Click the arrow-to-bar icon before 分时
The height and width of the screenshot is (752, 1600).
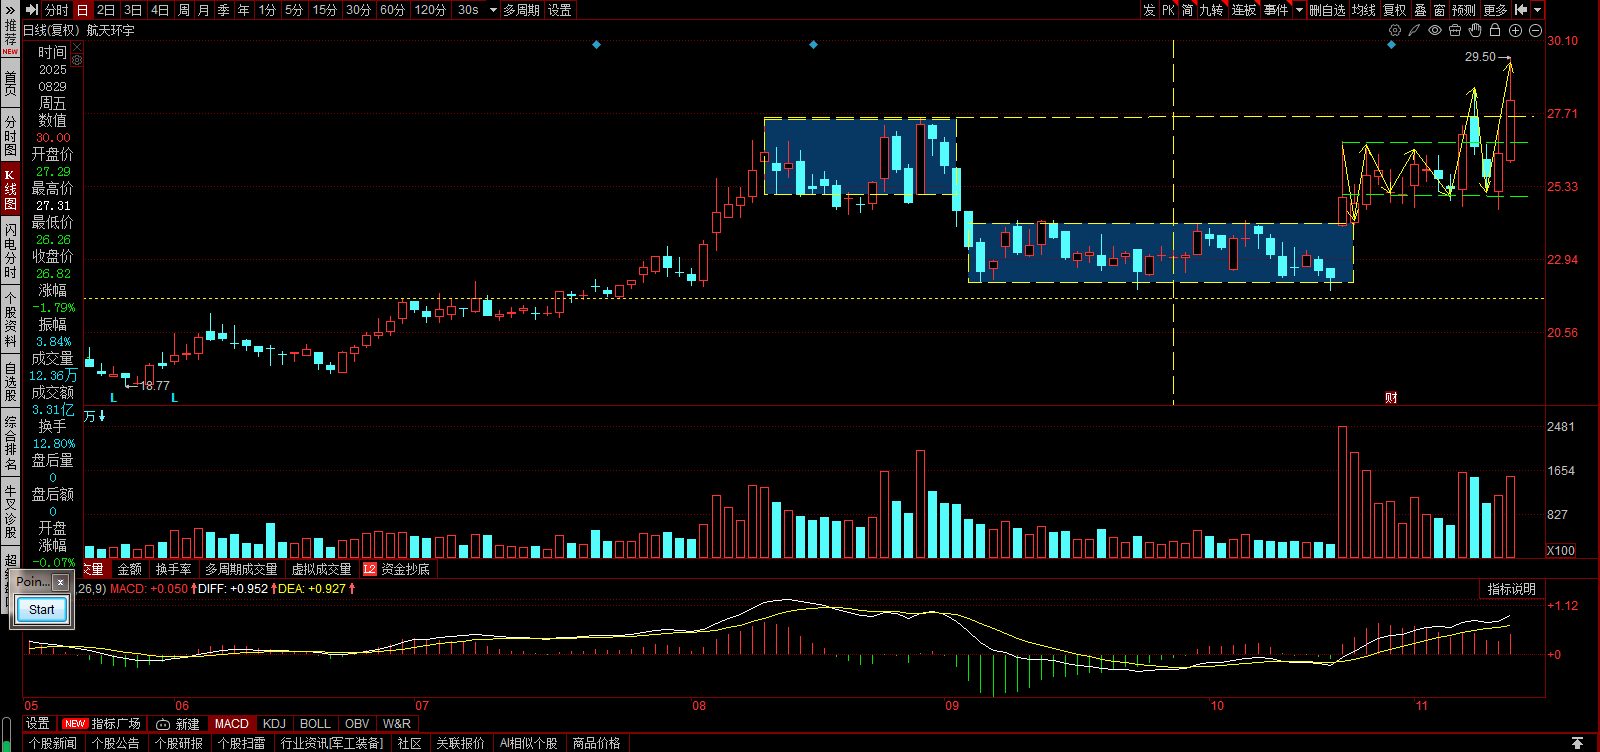31,10
